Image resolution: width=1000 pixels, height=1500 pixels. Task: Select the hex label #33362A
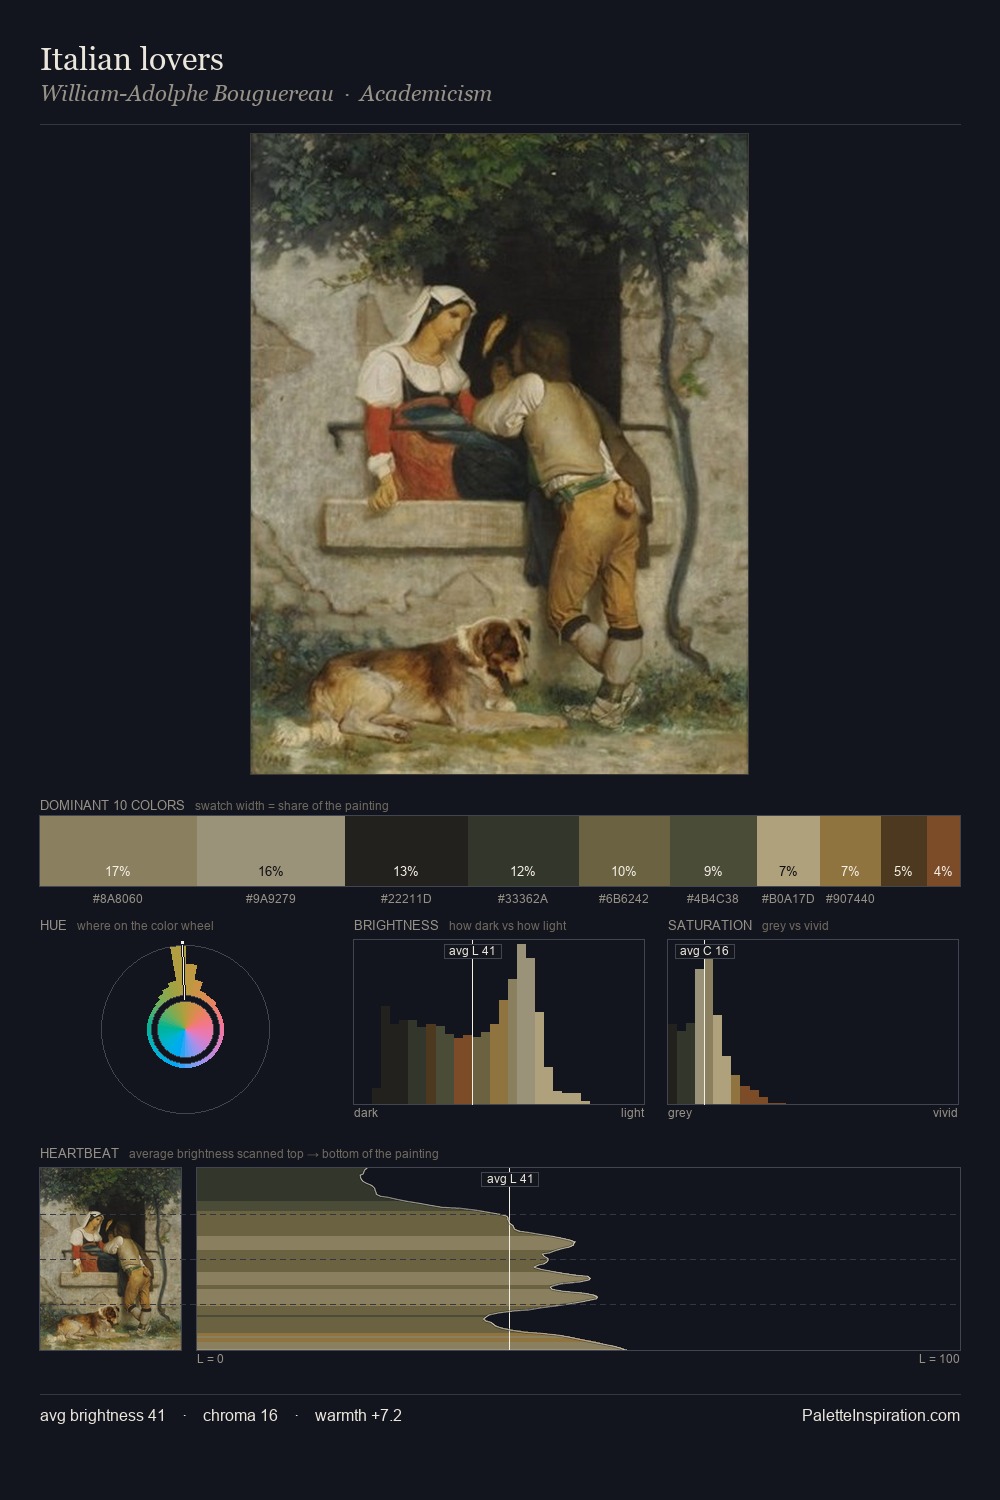point(523,899)
